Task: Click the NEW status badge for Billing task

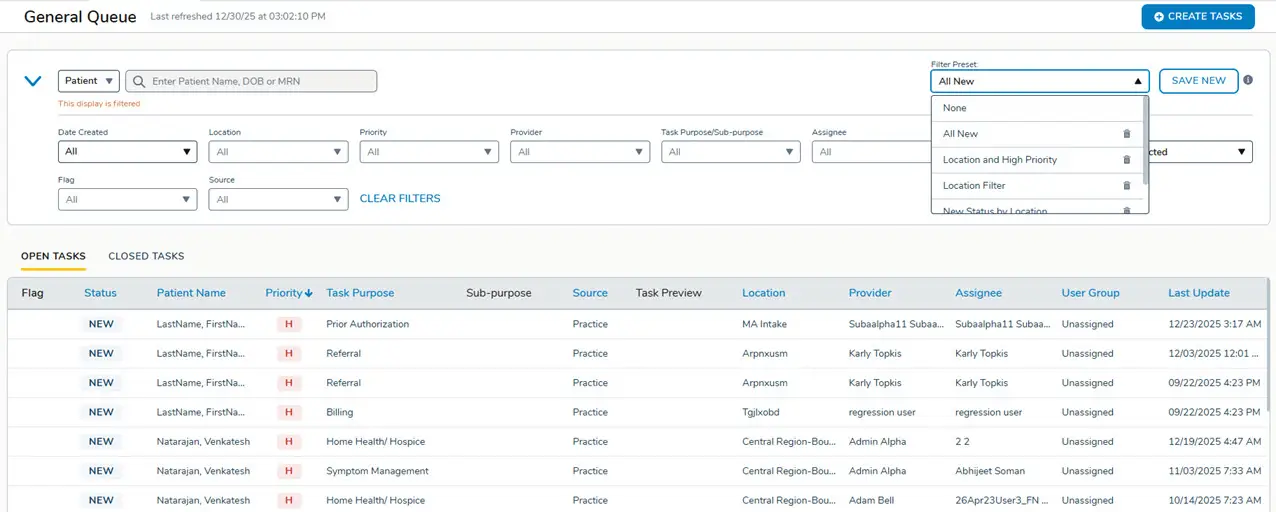Action: tap(101, 412)
